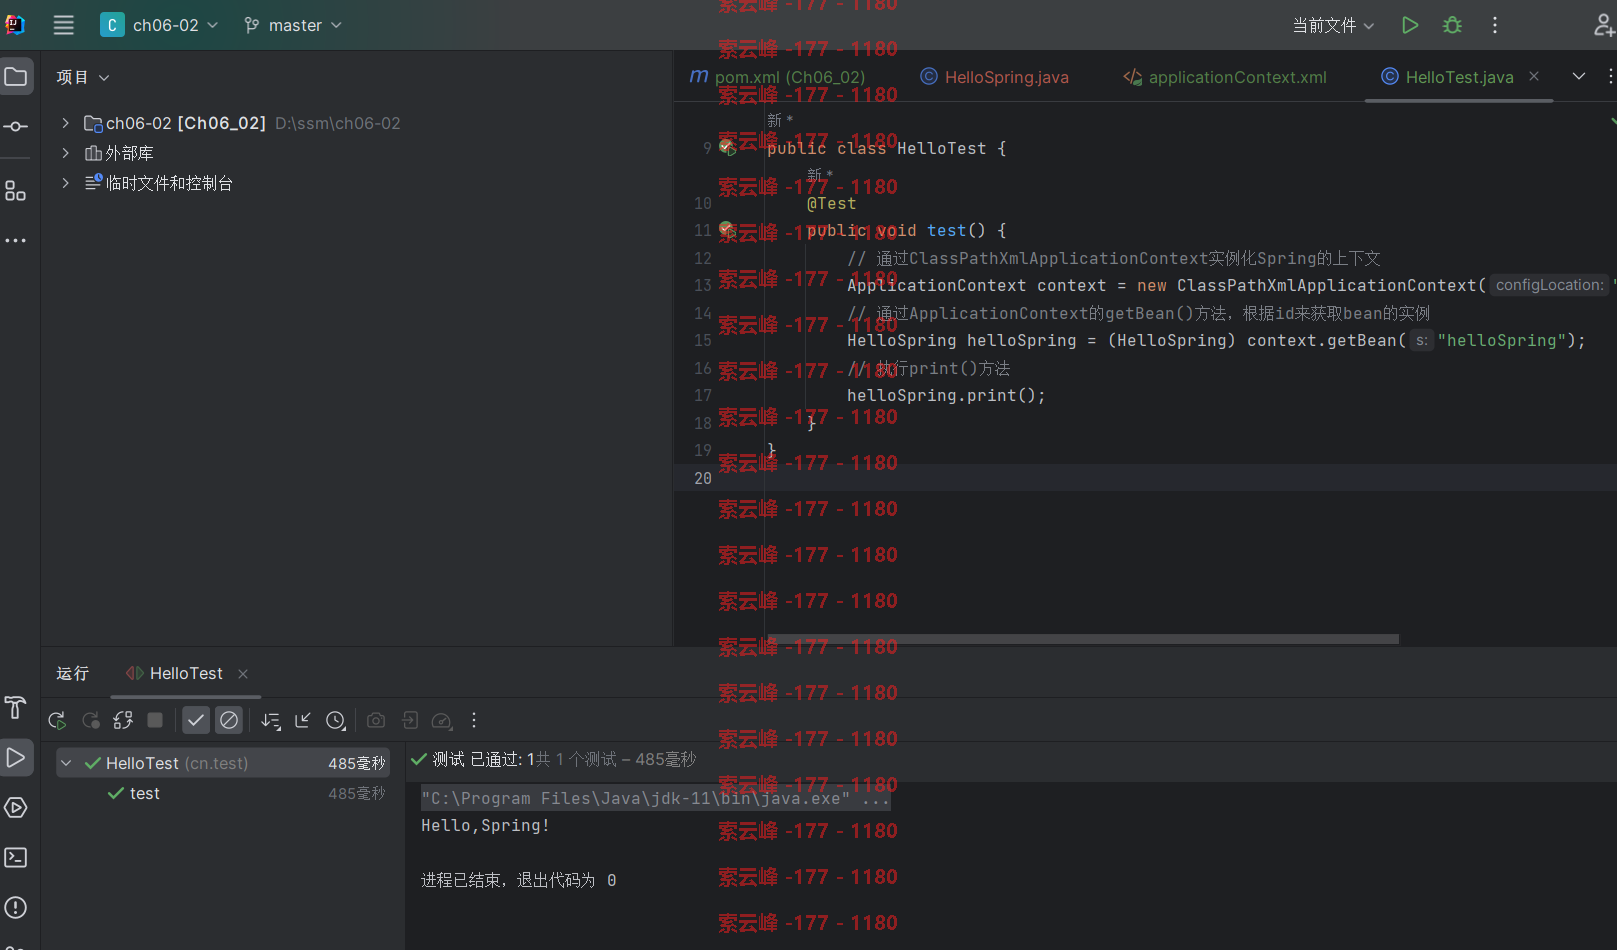Screen dimensions: 1617x950
Task: Open the main hamburger menu
Action: (x=63, y=25)
